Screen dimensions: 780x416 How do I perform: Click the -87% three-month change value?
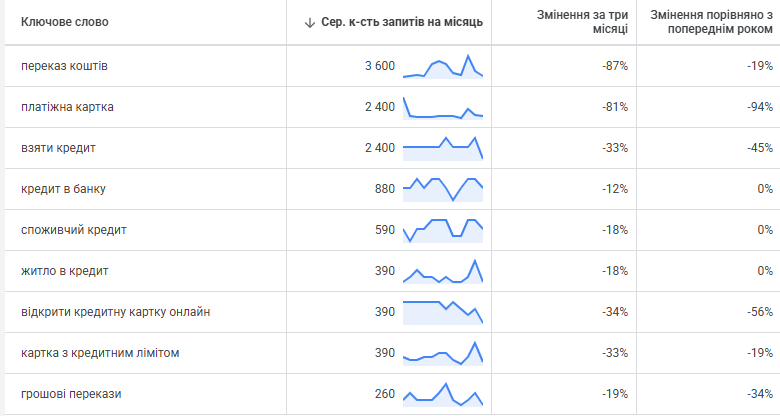coord(614,66)
